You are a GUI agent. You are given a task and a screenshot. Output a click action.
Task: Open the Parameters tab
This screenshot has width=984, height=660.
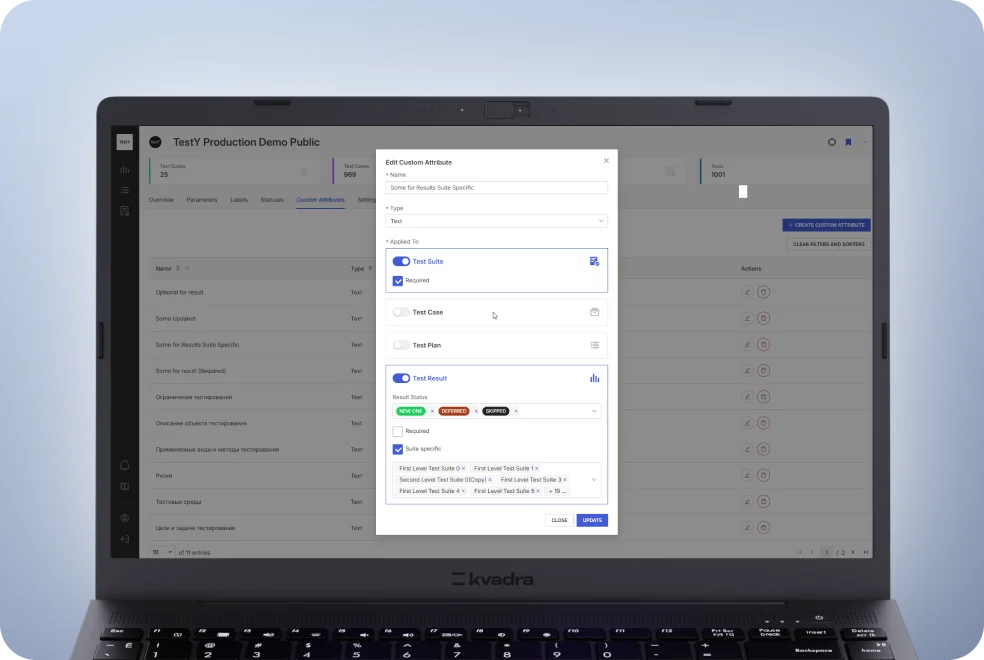click(201, 200)
